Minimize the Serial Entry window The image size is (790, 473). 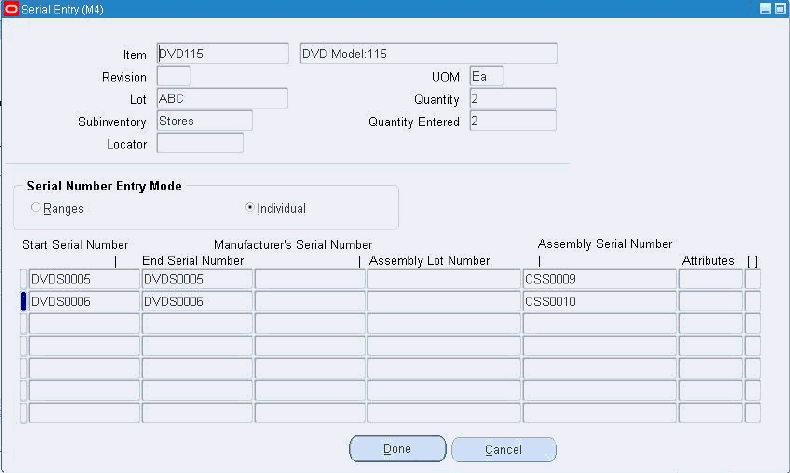[x=765, y=9]
